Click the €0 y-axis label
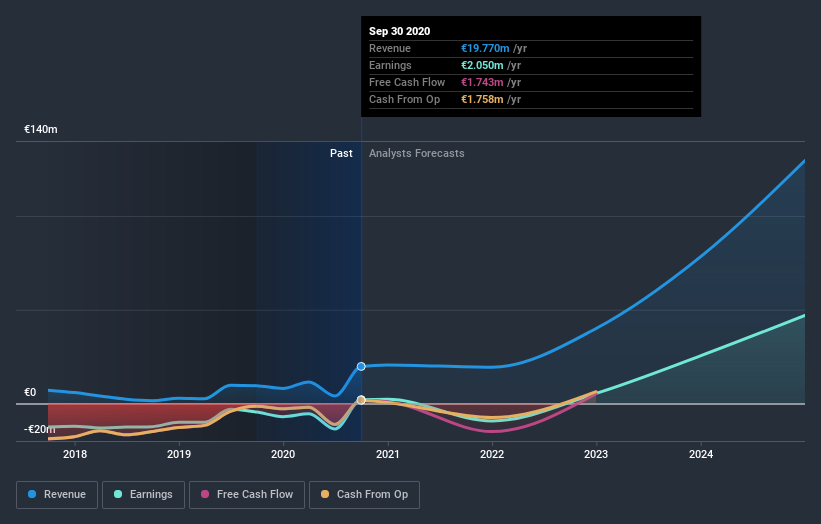This screenshot has width=821, height=524. pyautogui.click(x=30, y=393)
